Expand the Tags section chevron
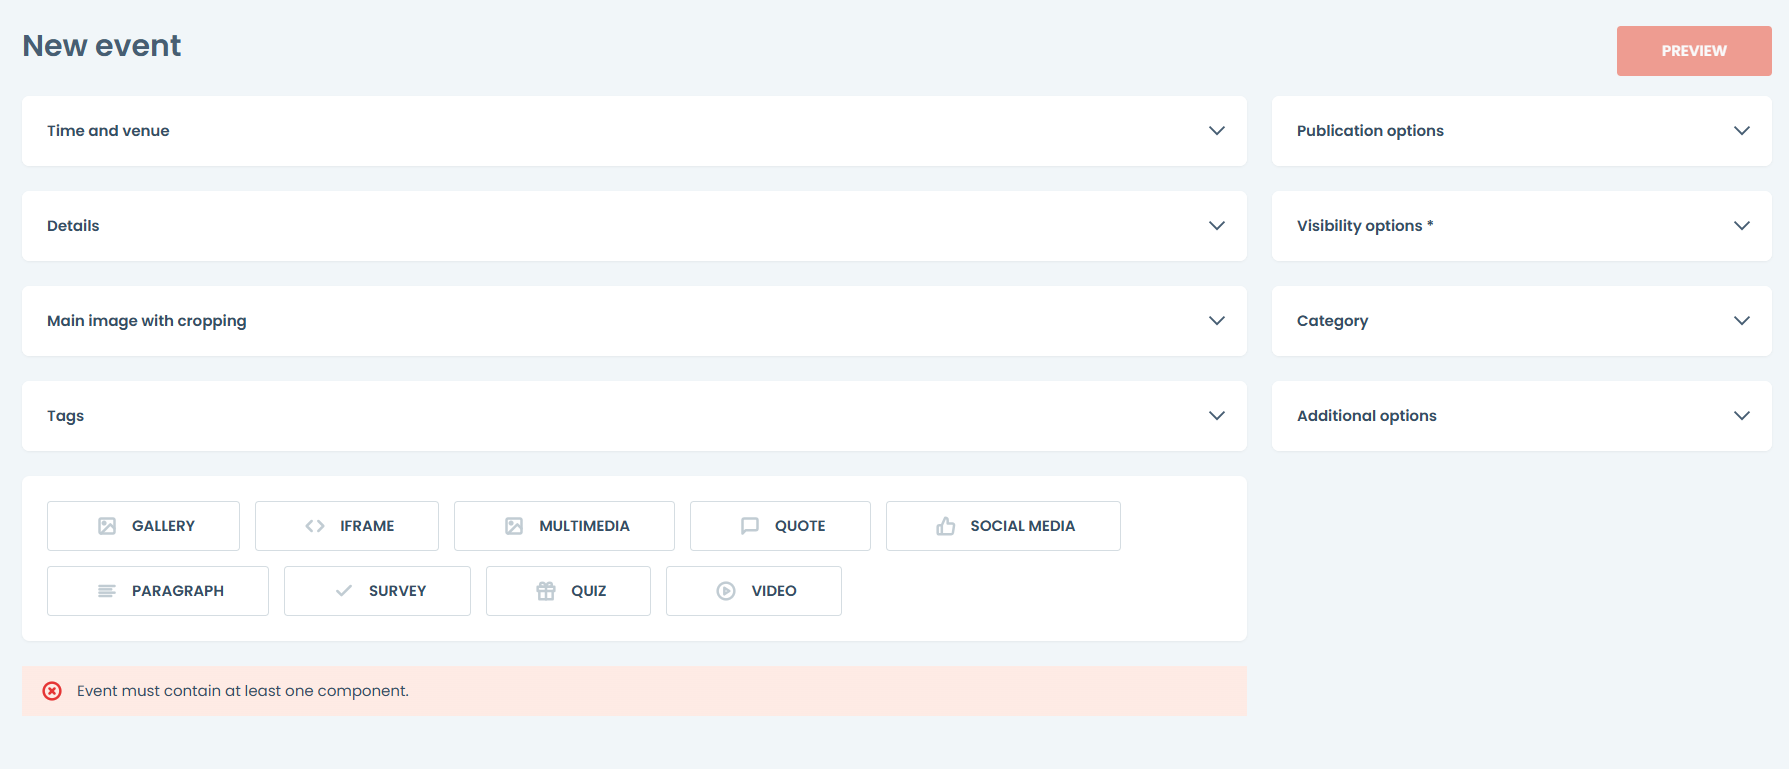1789x769 pixels. click(x=1217, y=416)
